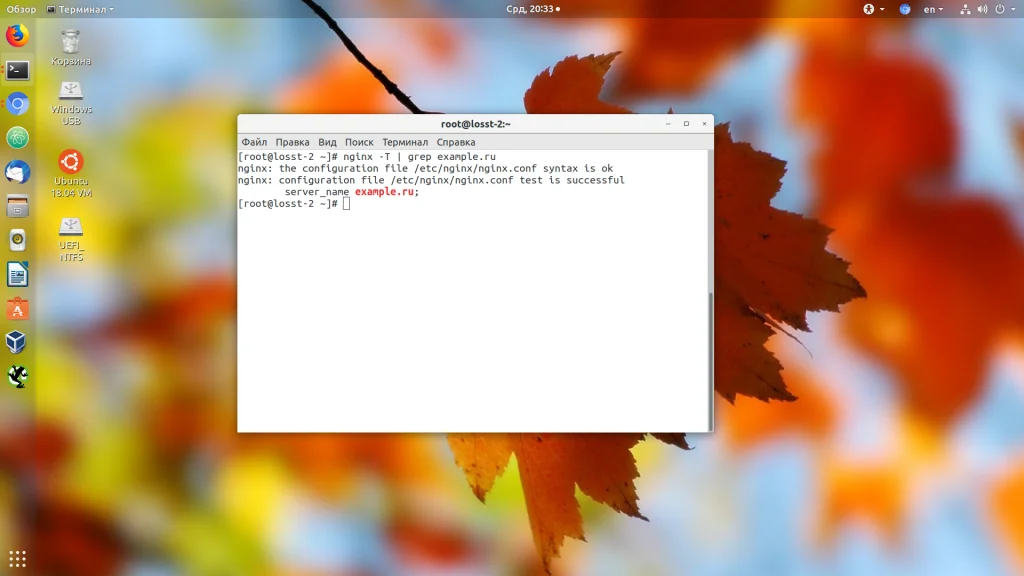Open the clock Срд, 20:33 calendar
This screenshot has width=1024, height=576.
point(533,9)
